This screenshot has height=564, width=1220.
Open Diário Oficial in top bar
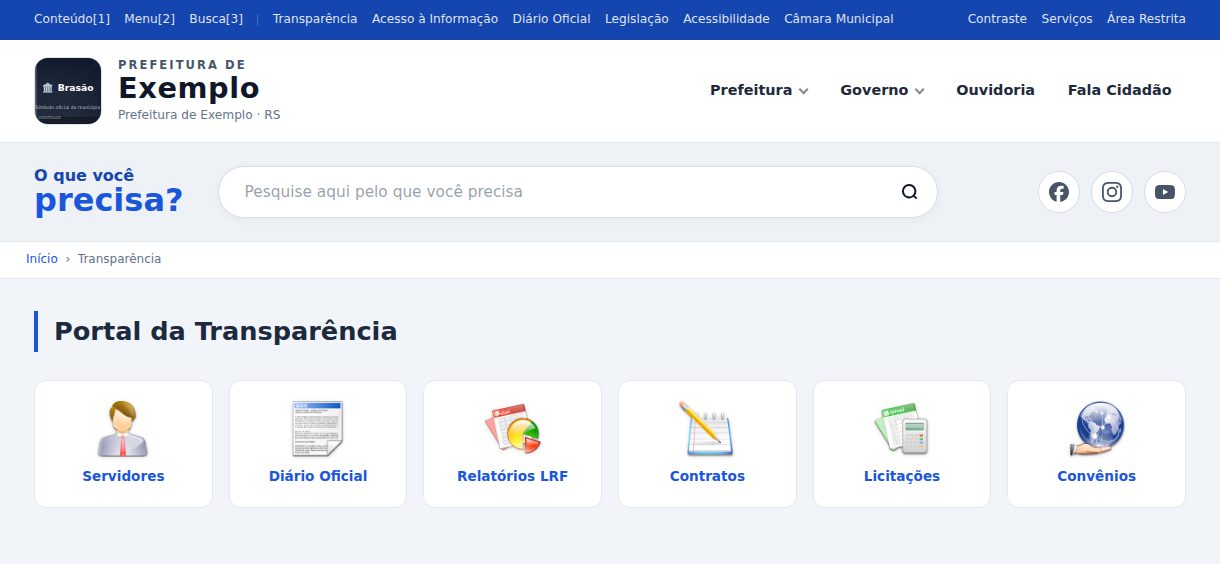(551, 19)
